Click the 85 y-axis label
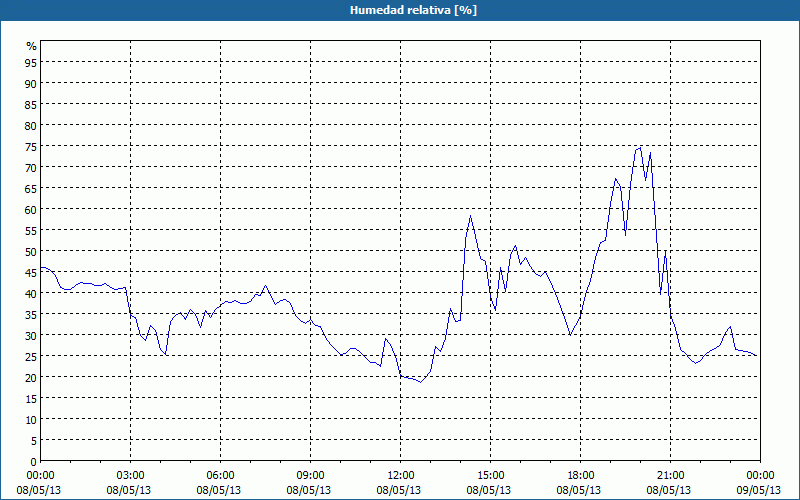 click(x=31, y=104)
